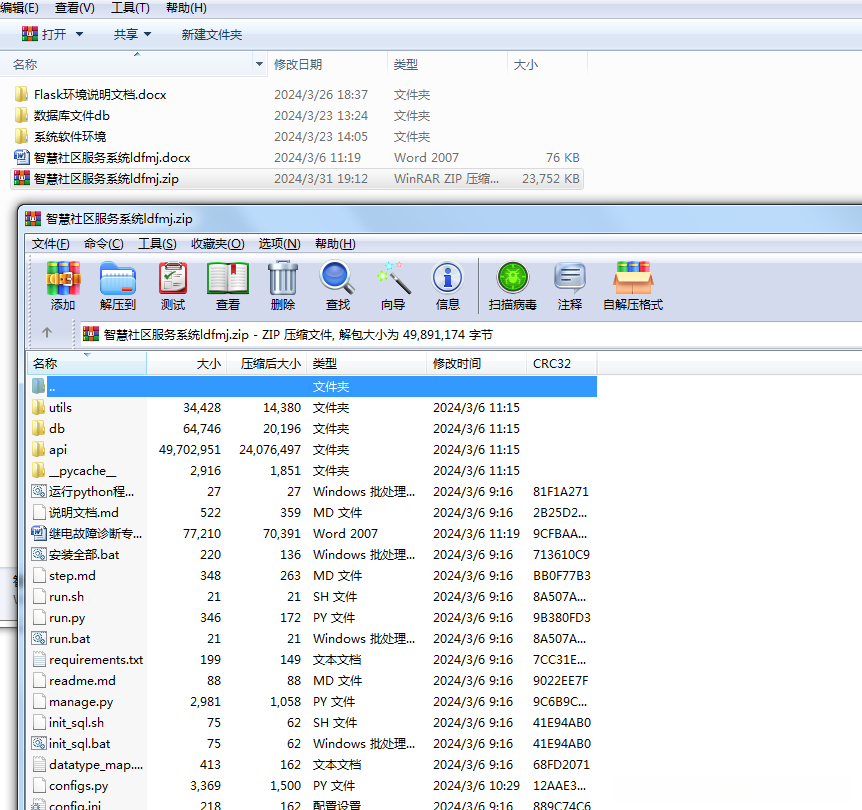Open the 向导 (Wizard) wand icon
Image resolution: width=862 pixels, height=810 pixels.
tap(393, 285)
